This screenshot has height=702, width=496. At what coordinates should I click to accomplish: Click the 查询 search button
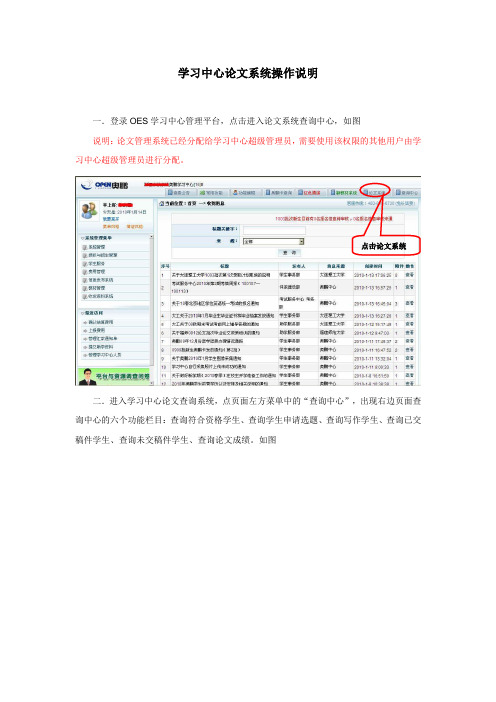point(290,253)
